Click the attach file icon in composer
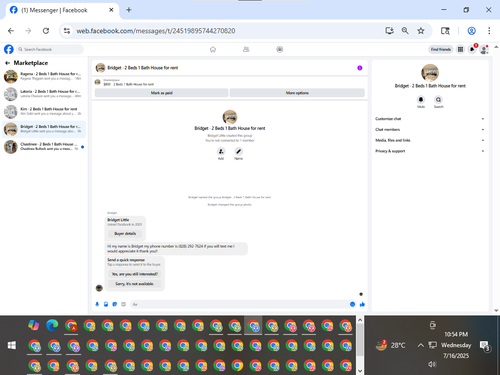 (x=106, y=304)
